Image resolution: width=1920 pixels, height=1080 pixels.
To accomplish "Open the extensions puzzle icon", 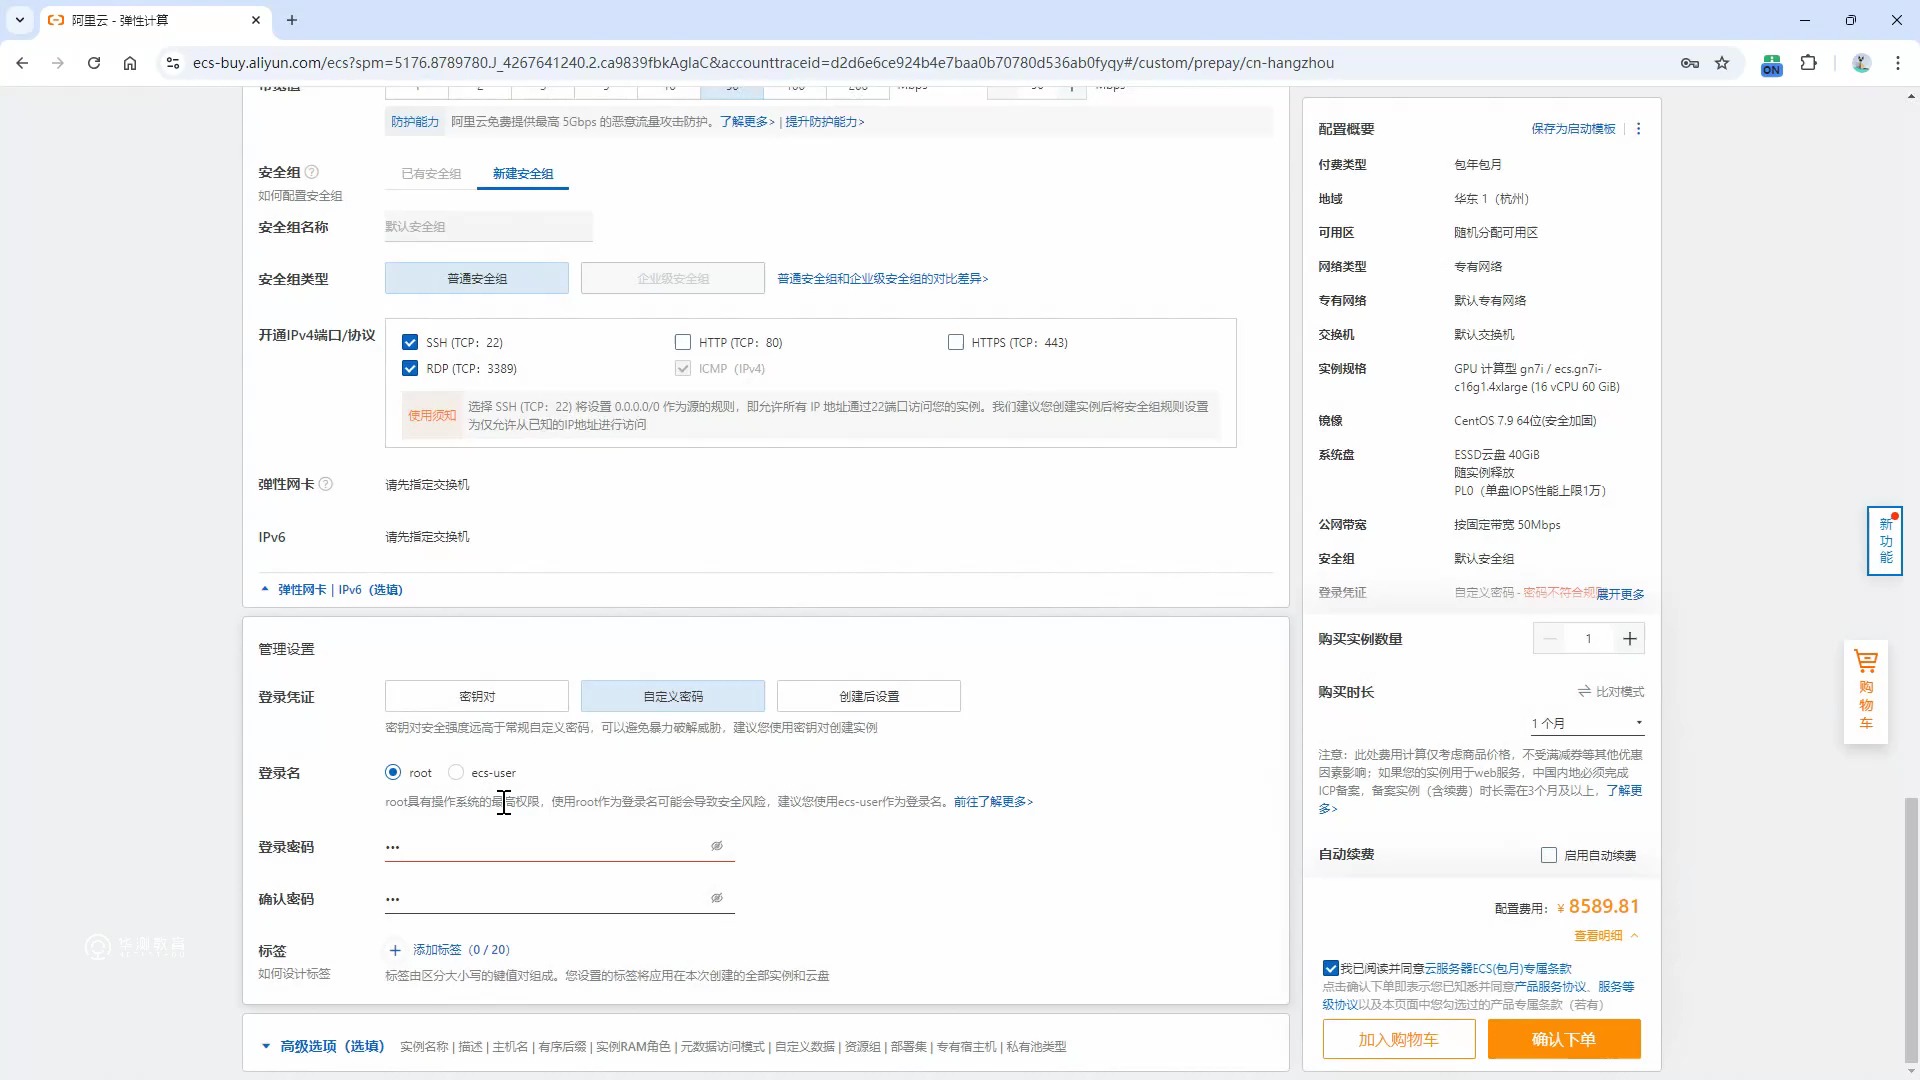I will coord(1808,63).
